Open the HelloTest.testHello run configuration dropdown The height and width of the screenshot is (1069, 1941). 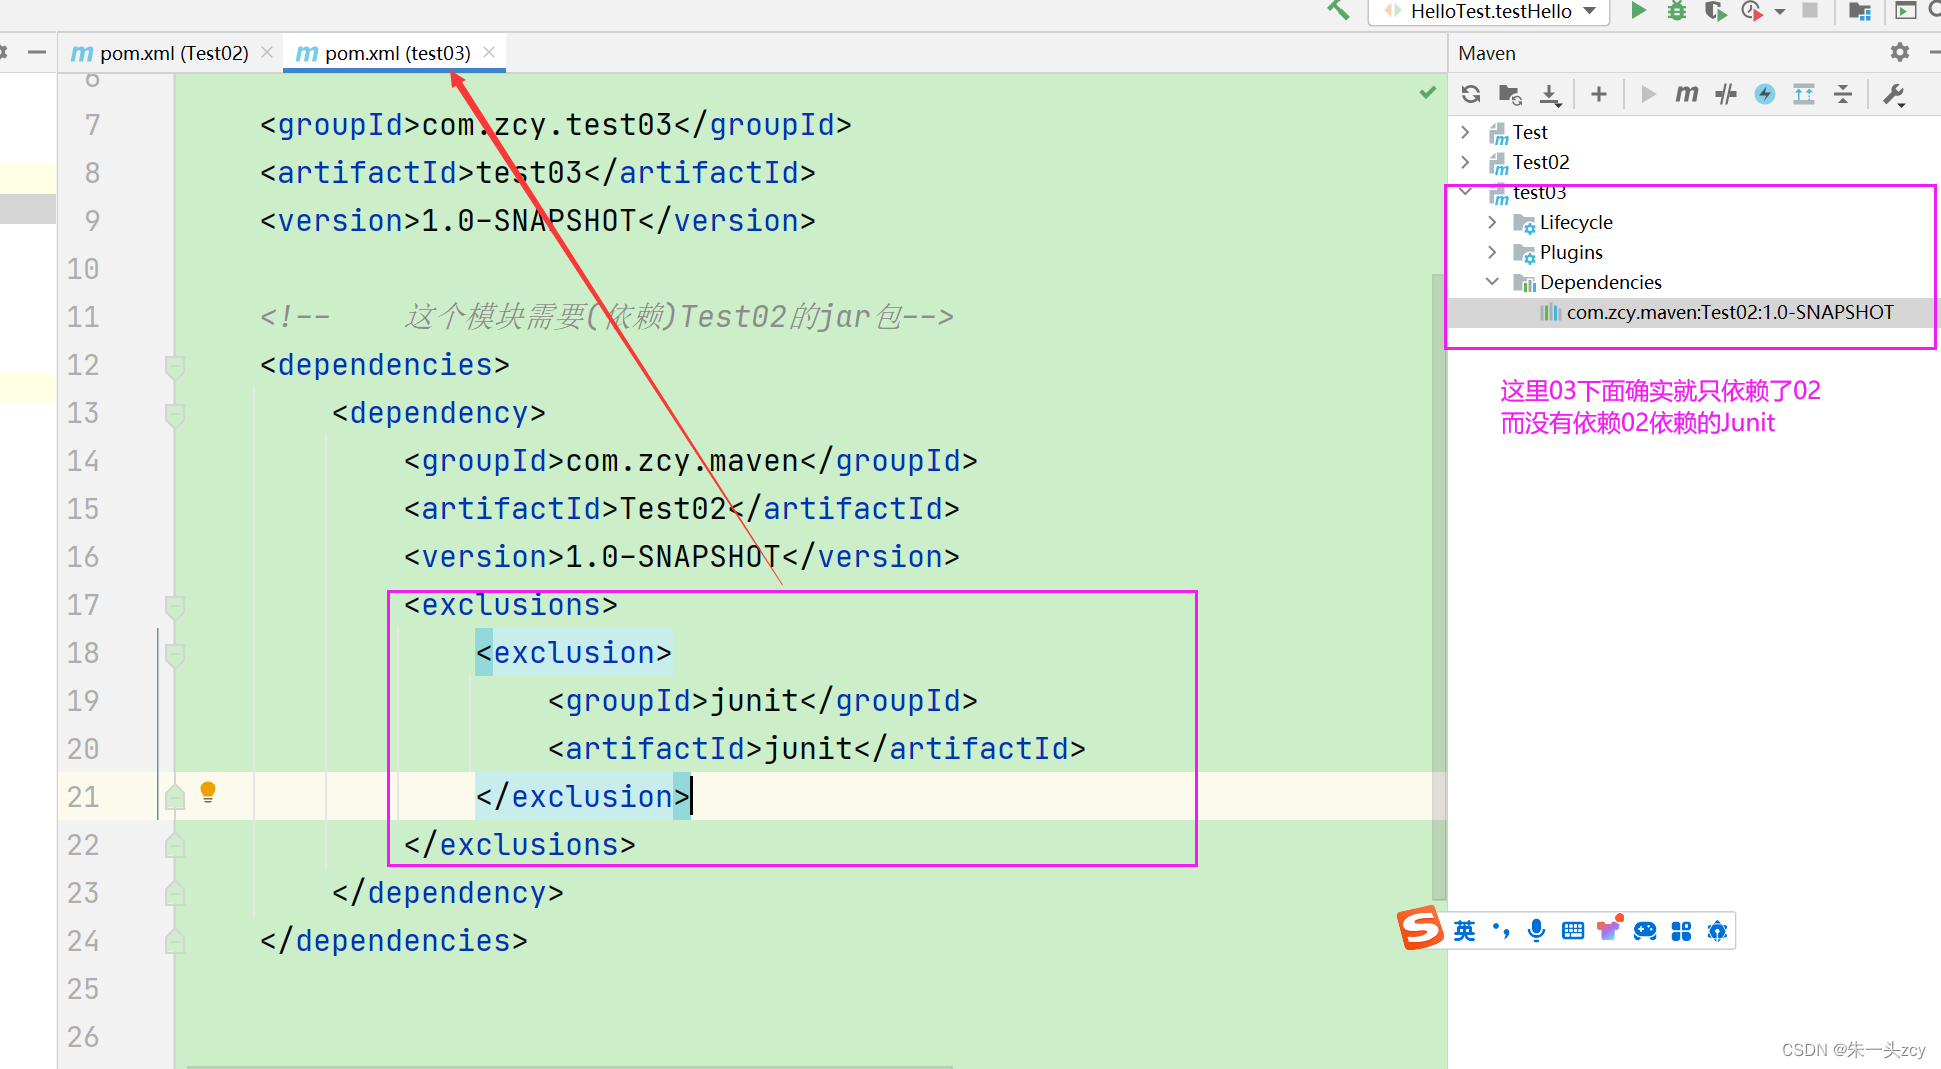(1489, 11)
